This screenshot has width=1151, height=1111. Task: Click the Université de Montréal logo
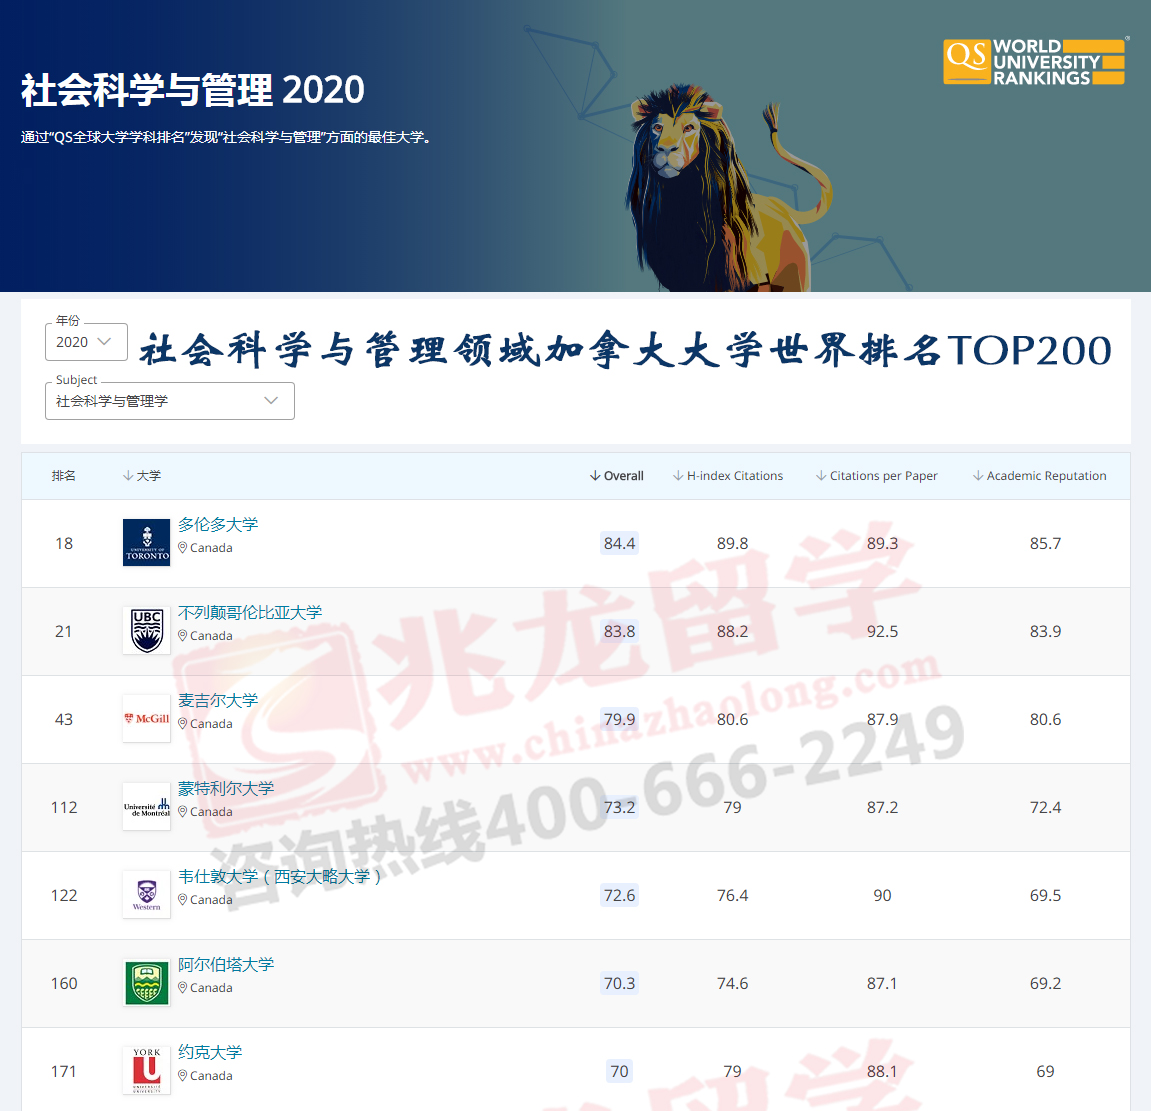pyautogui.click(x=146, y=806)
